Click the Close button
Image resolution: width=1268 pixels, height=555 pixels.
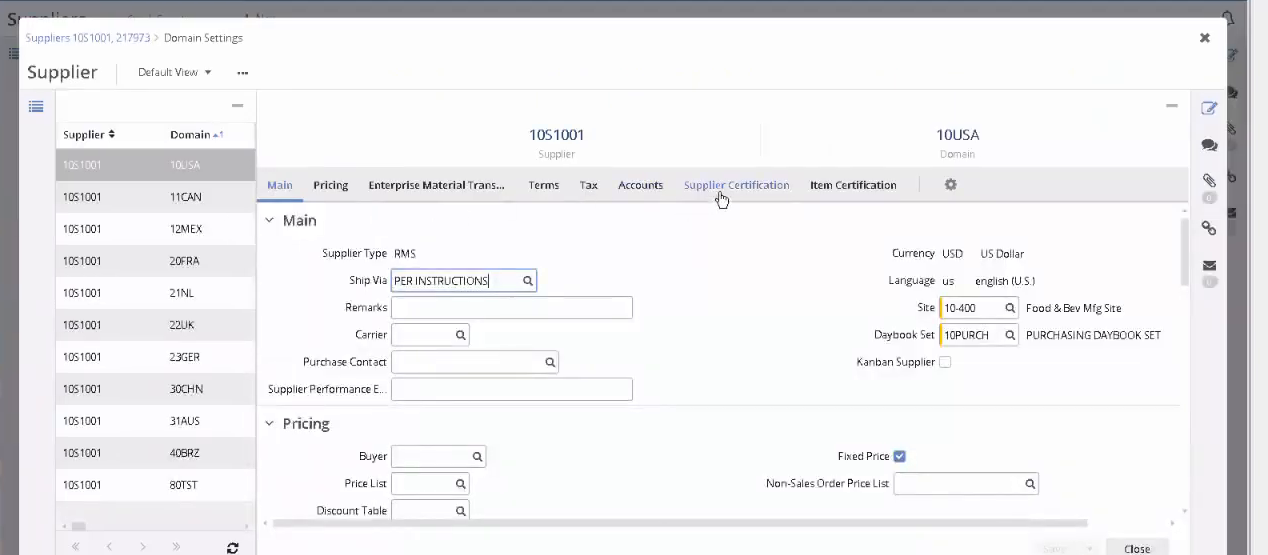click(x=1137, y=548)
